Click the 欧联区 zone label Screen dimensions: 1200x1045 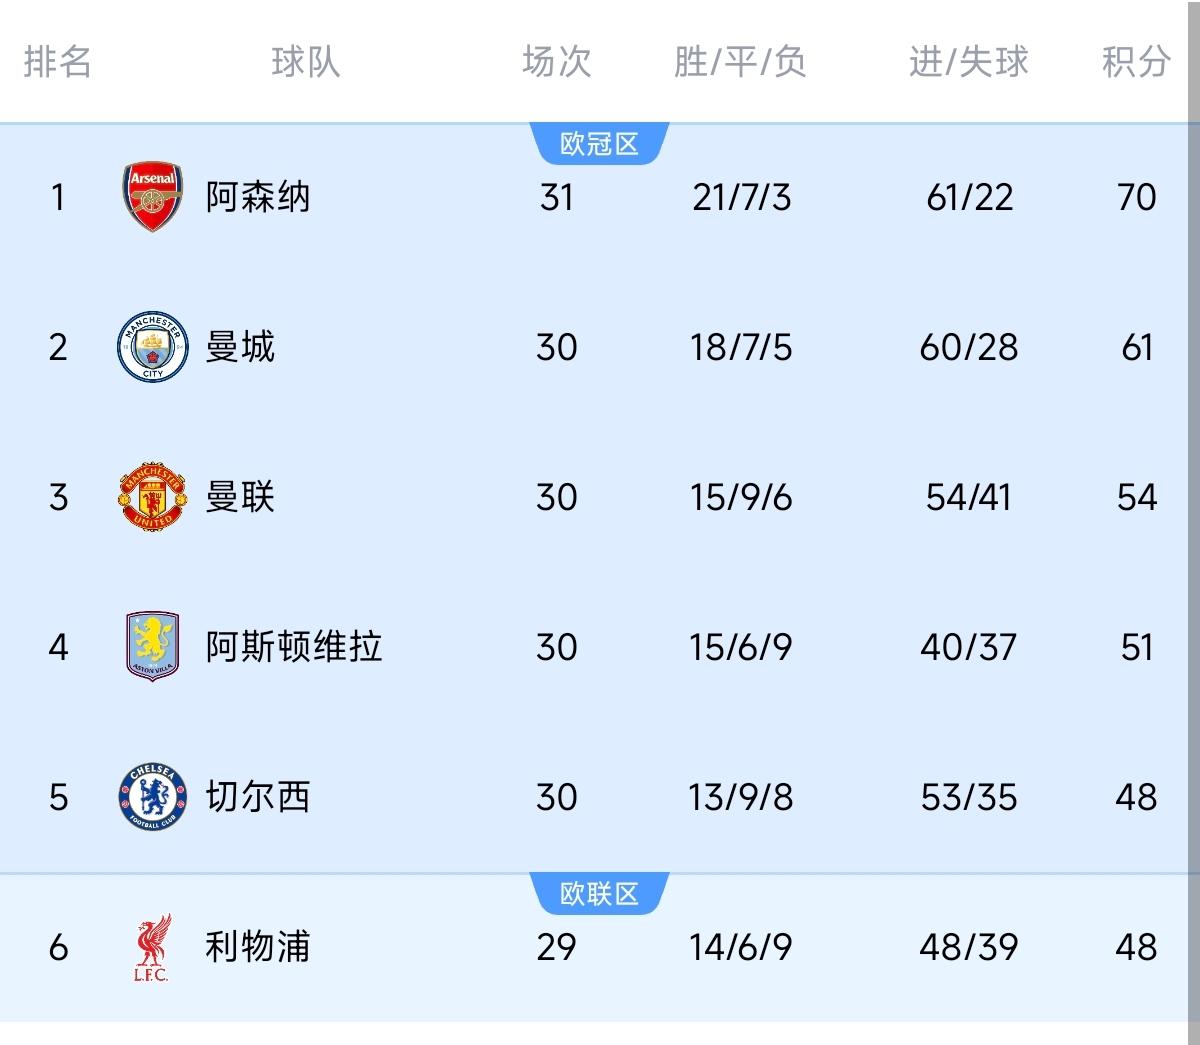[599, 893]
